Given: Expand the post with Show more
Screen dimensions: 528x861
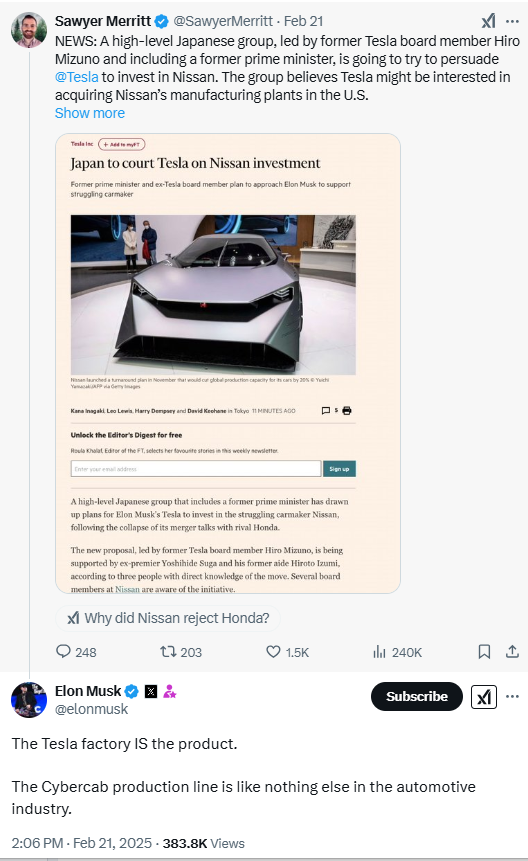Looking at the screenshot, I should 89,113.
